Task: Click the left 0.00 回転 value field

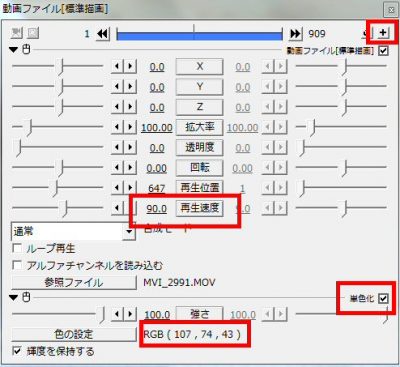Action: pos(157,168)
